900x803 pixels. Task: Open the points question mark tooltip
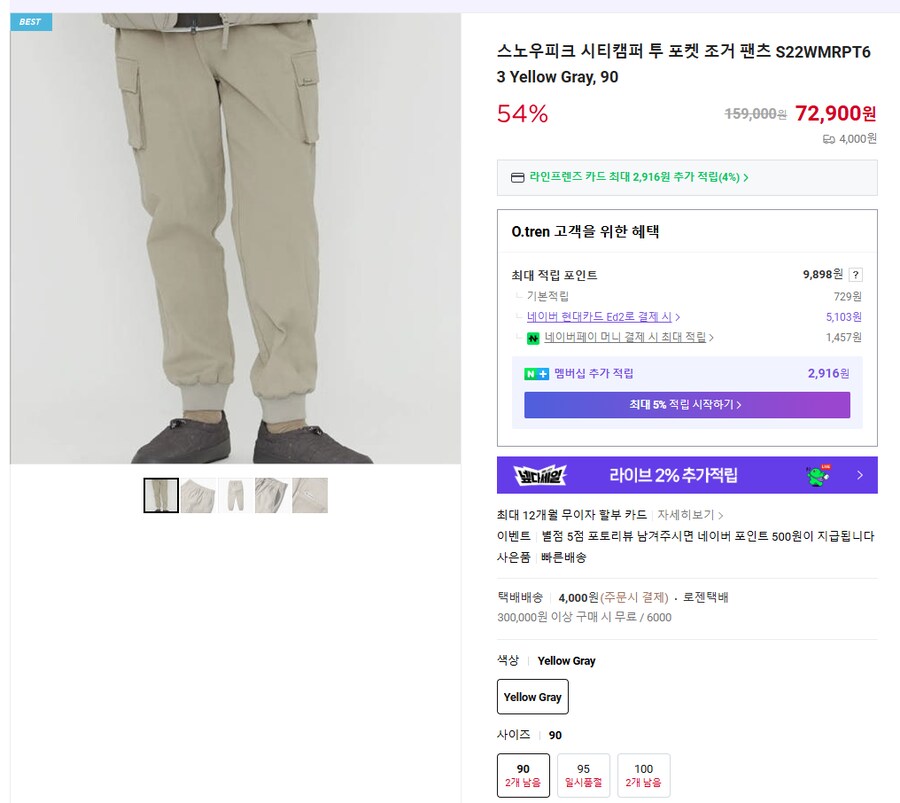pyautogui.click(x=856, y=274)
